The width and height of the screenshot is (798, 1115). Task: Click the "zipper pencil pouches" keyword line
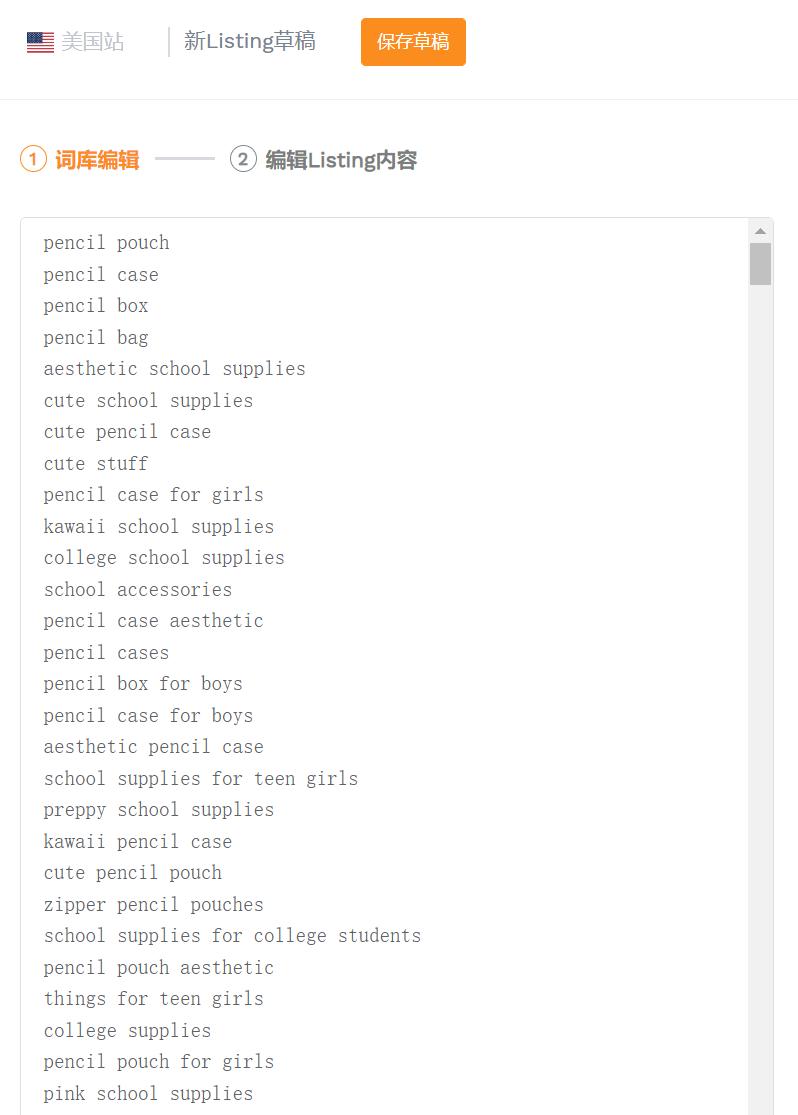(153, 905)
